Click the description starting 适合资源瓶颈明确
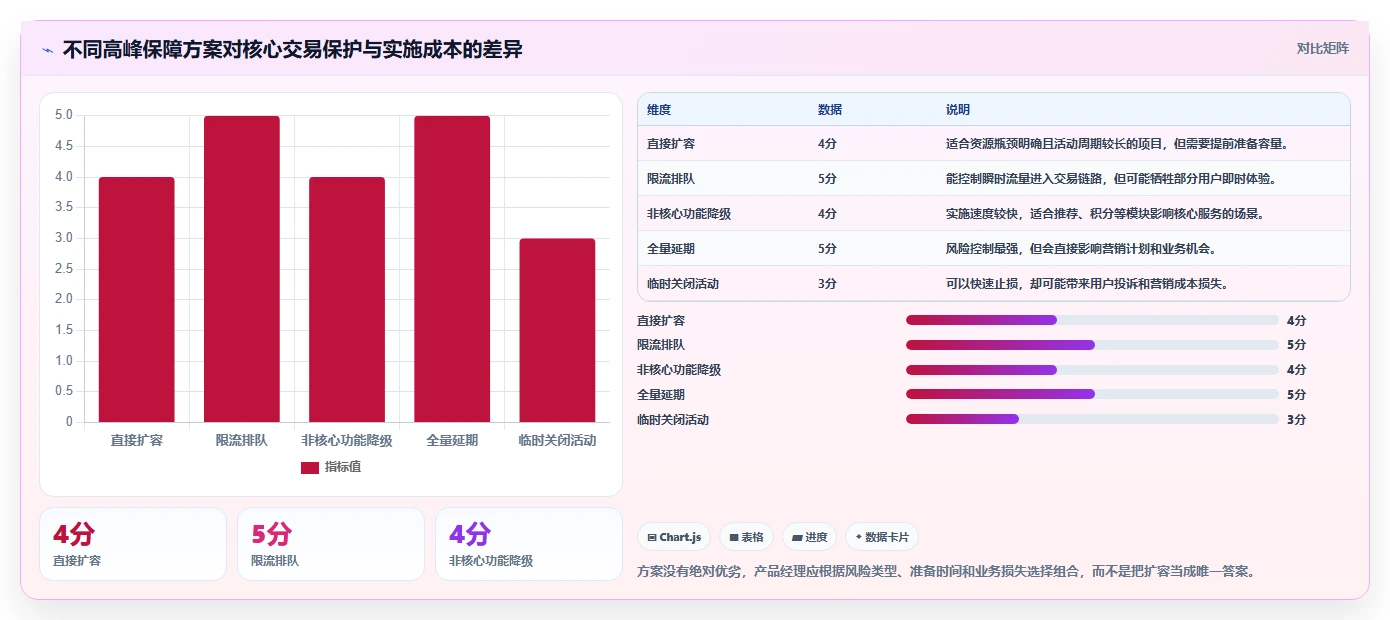Viewport: 1390px width, 620px height. 1117,144
